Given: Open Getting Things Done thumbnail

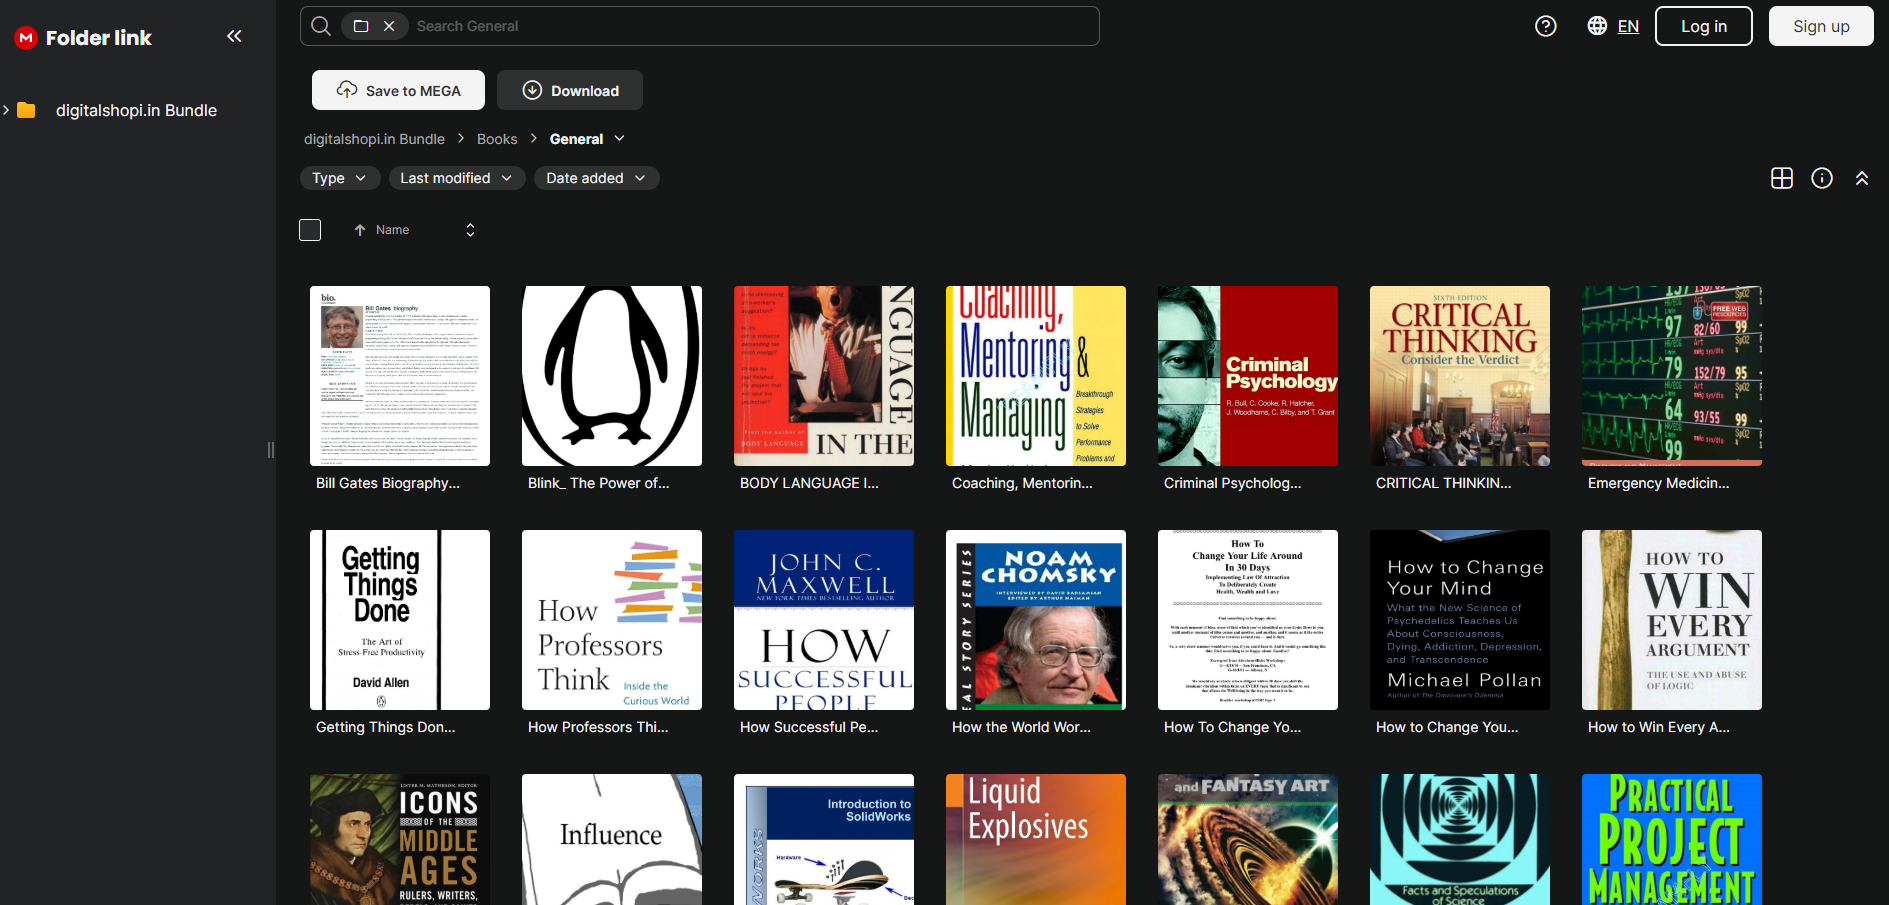Looking at the screenshot, I should (x=400, y=620).
